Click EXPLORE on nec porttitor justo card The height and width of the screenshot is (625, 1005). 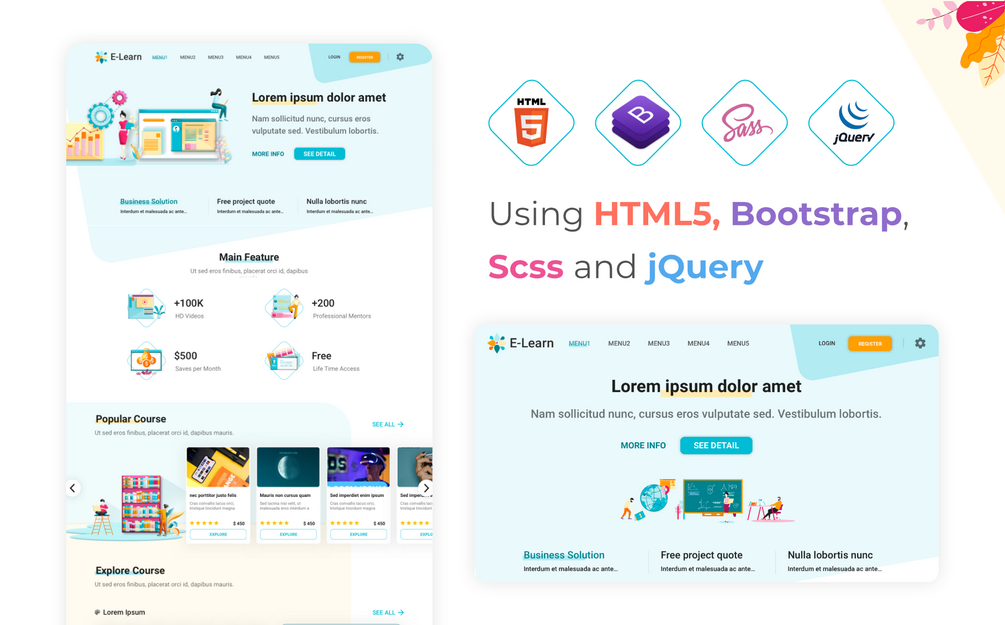(218, 534)
